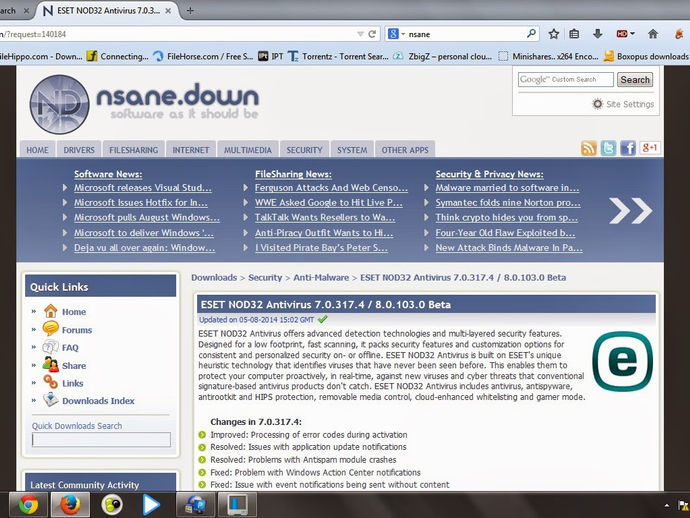Open 'TalkTalk Wants Resellers to Wa...' link

325,217
